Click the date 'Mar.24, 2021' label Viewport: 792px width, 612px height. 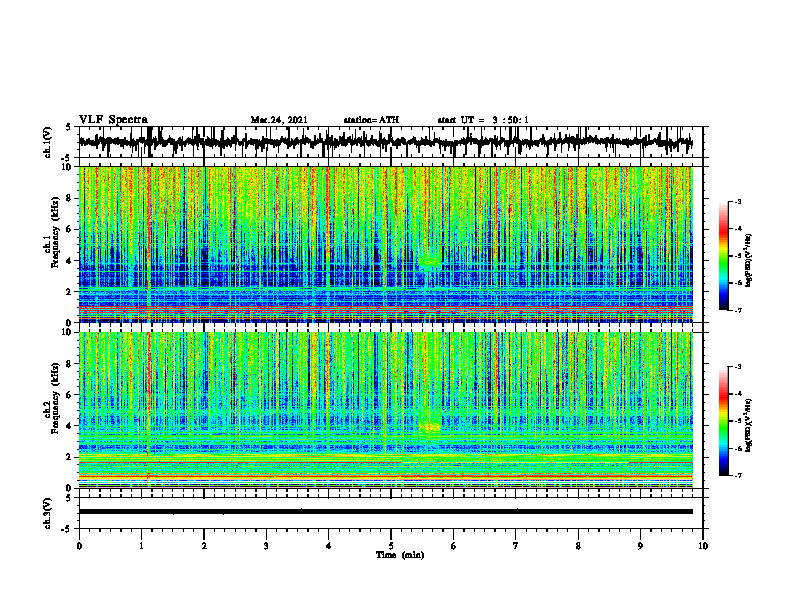pyautogui.click(x=279, y=120)
